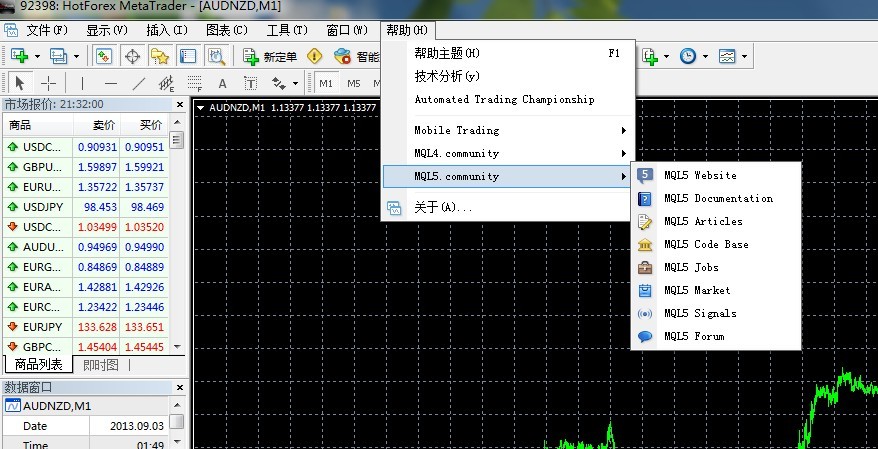Open the 插入(I) menu
The width and height of the screenshot is (878, 449).
coord(167,30)
